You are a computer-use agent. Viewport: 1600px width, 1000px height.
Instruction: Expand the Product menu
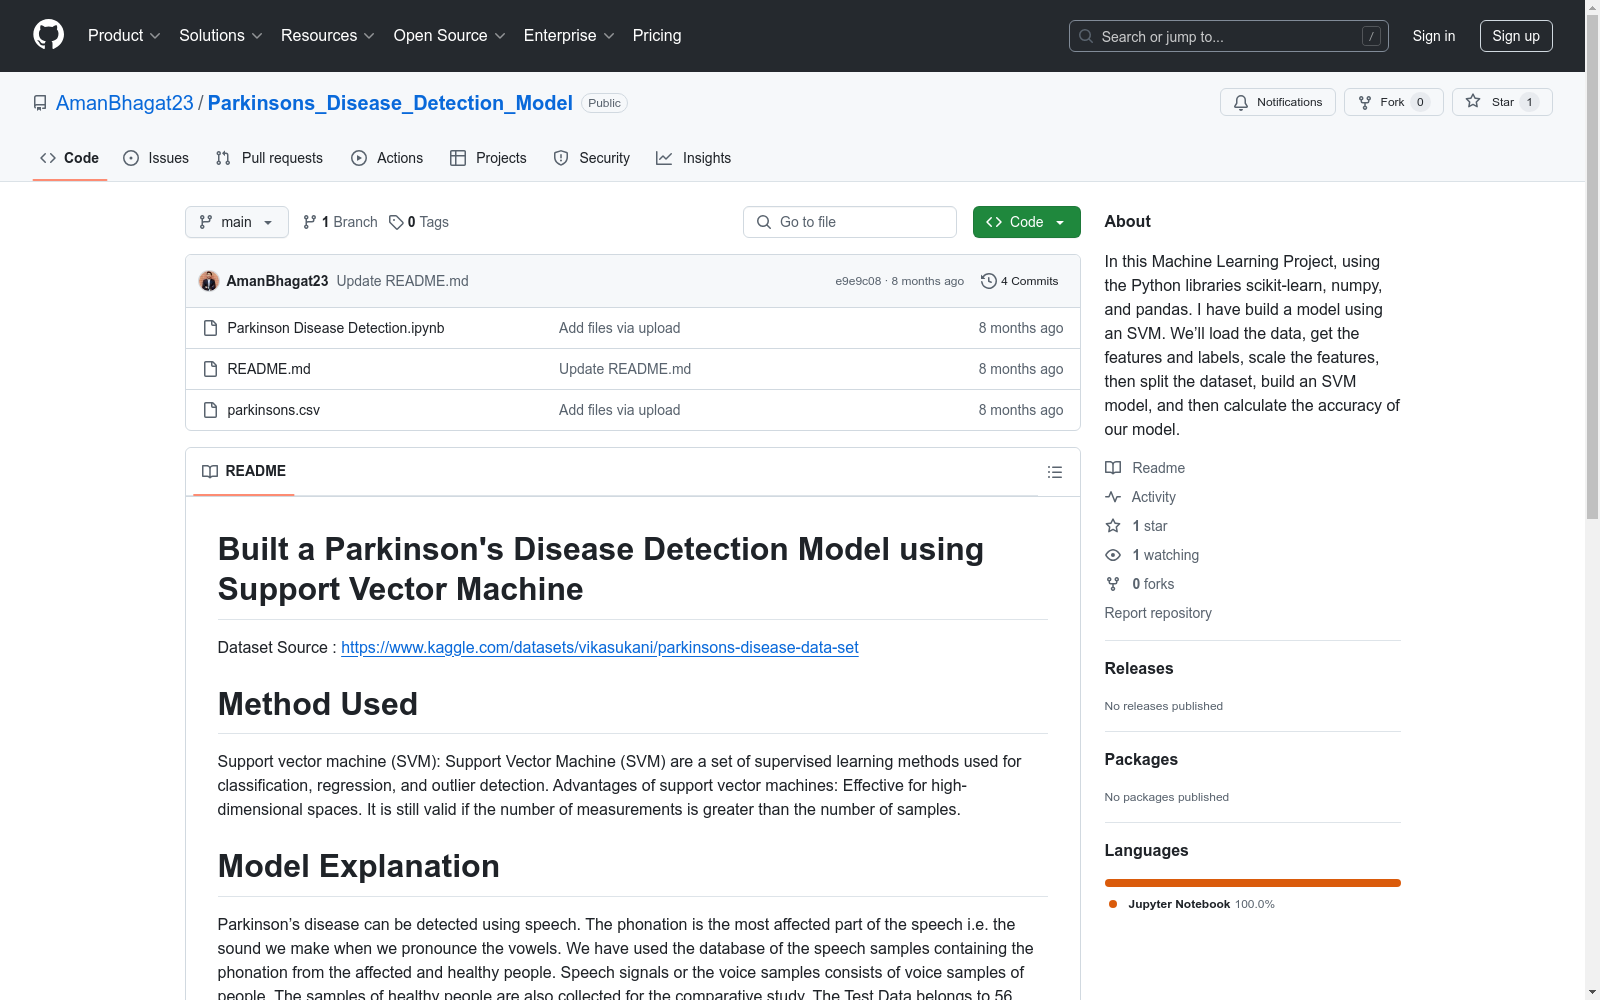point(124,36)
